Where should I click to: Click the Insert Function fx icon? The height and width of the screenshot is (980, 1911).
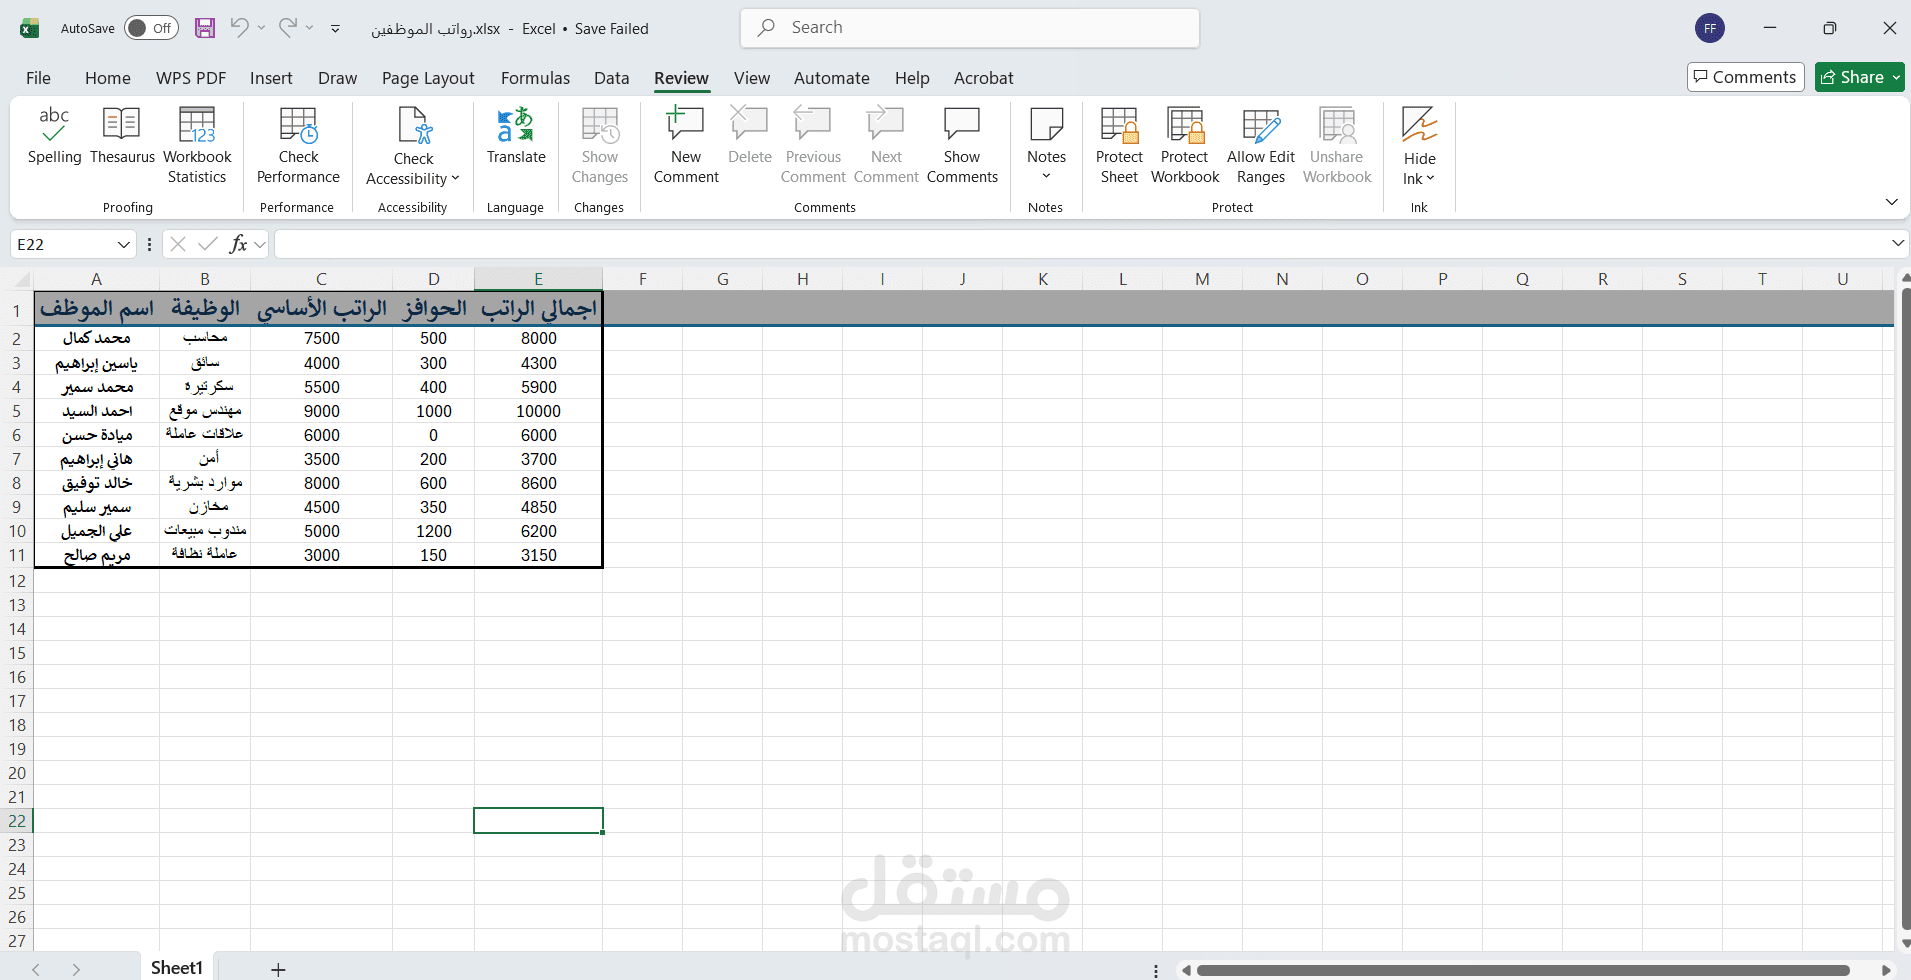pyautogui.click(x=238, y=244)
